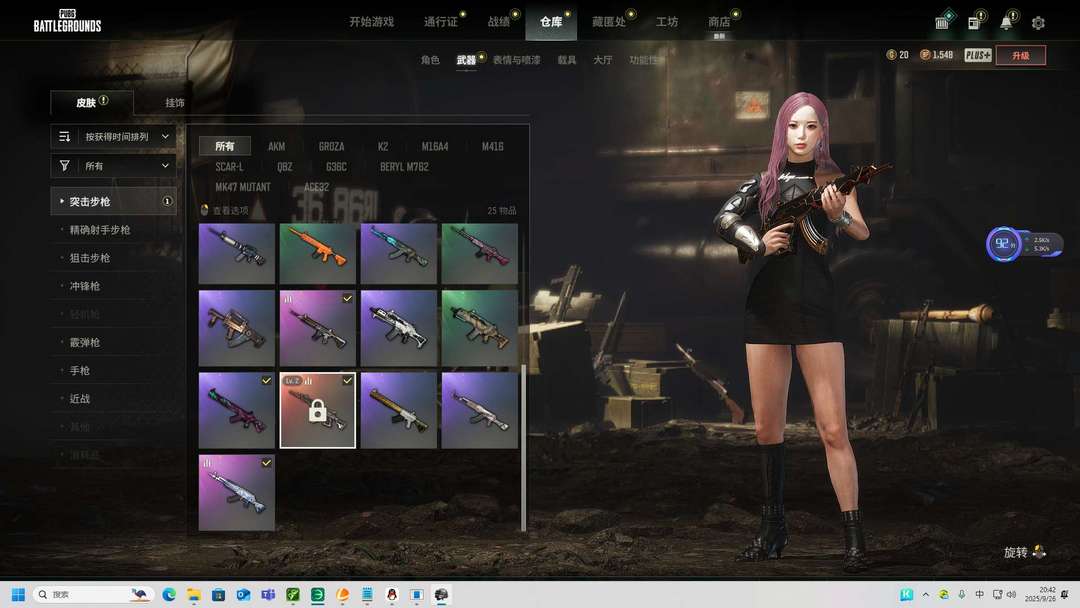Viewport: 1080px width, 608px height.
Task: Filter skins by MK47 MUTANT
Action: [x=242, y=187]
